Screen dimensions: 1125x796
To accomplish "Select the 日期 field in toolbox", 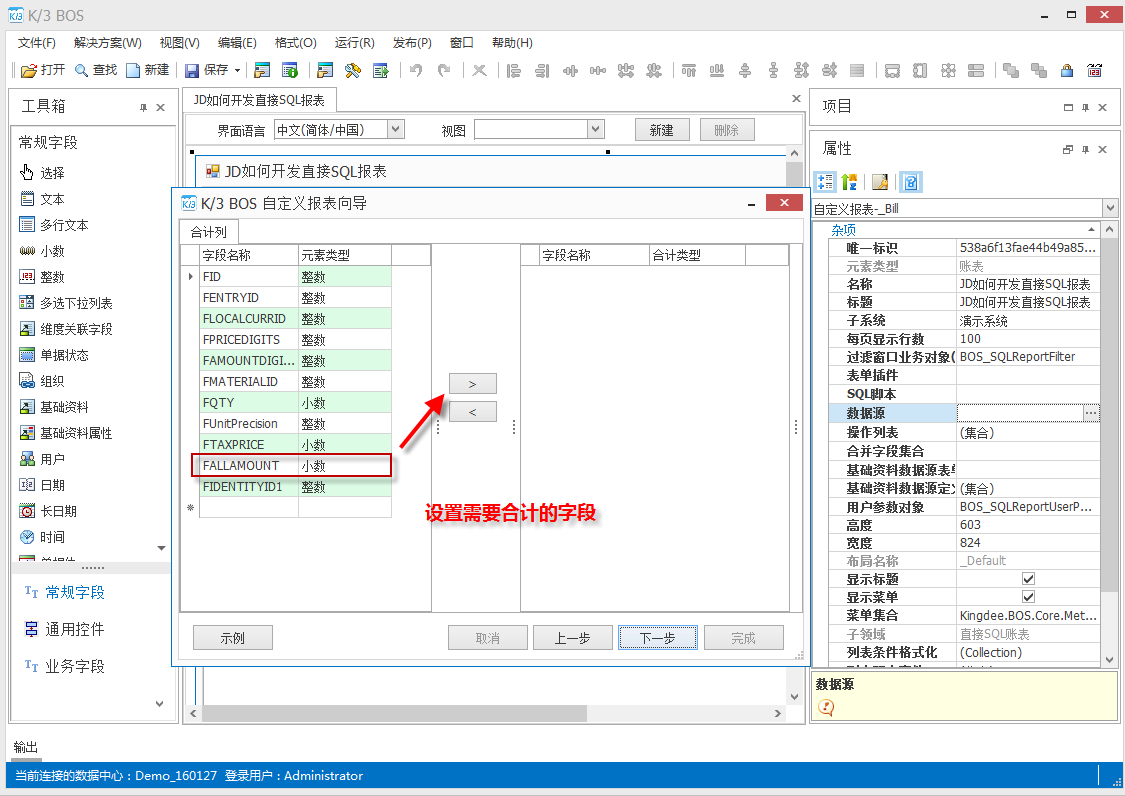I will coord(42,485).
